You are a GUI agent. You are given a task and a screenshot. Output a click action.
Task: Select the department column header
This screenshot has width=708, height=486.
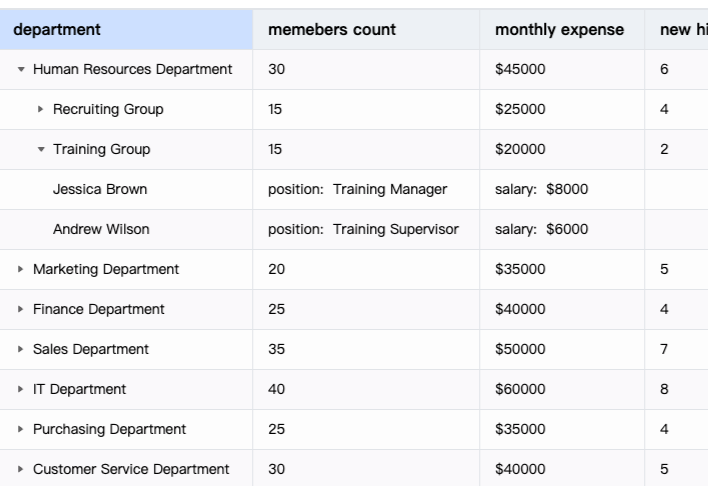click(126, 29)
